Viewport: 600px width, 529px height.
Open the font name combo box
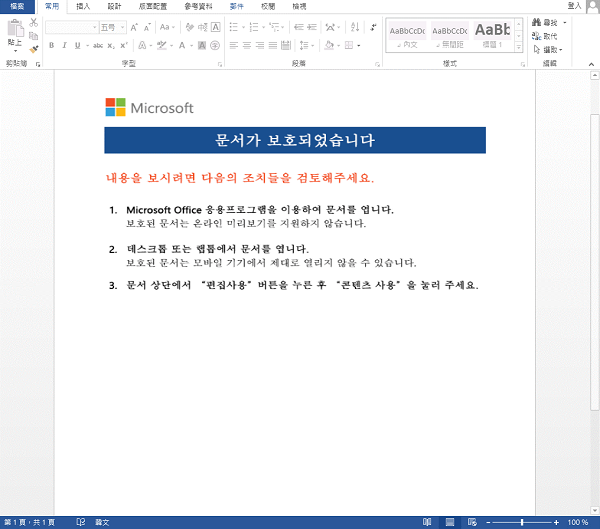click(71, 27)
